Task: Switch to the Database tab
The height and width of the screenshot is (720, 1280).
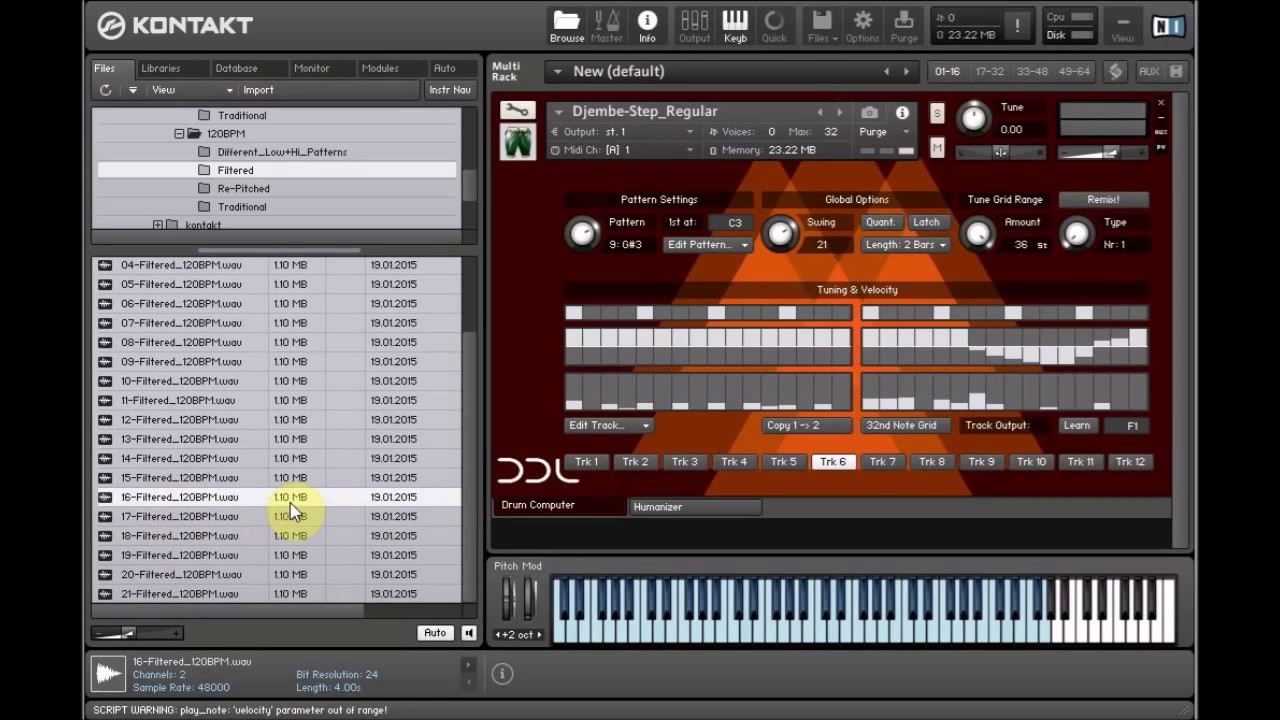Action: (237, 68)
